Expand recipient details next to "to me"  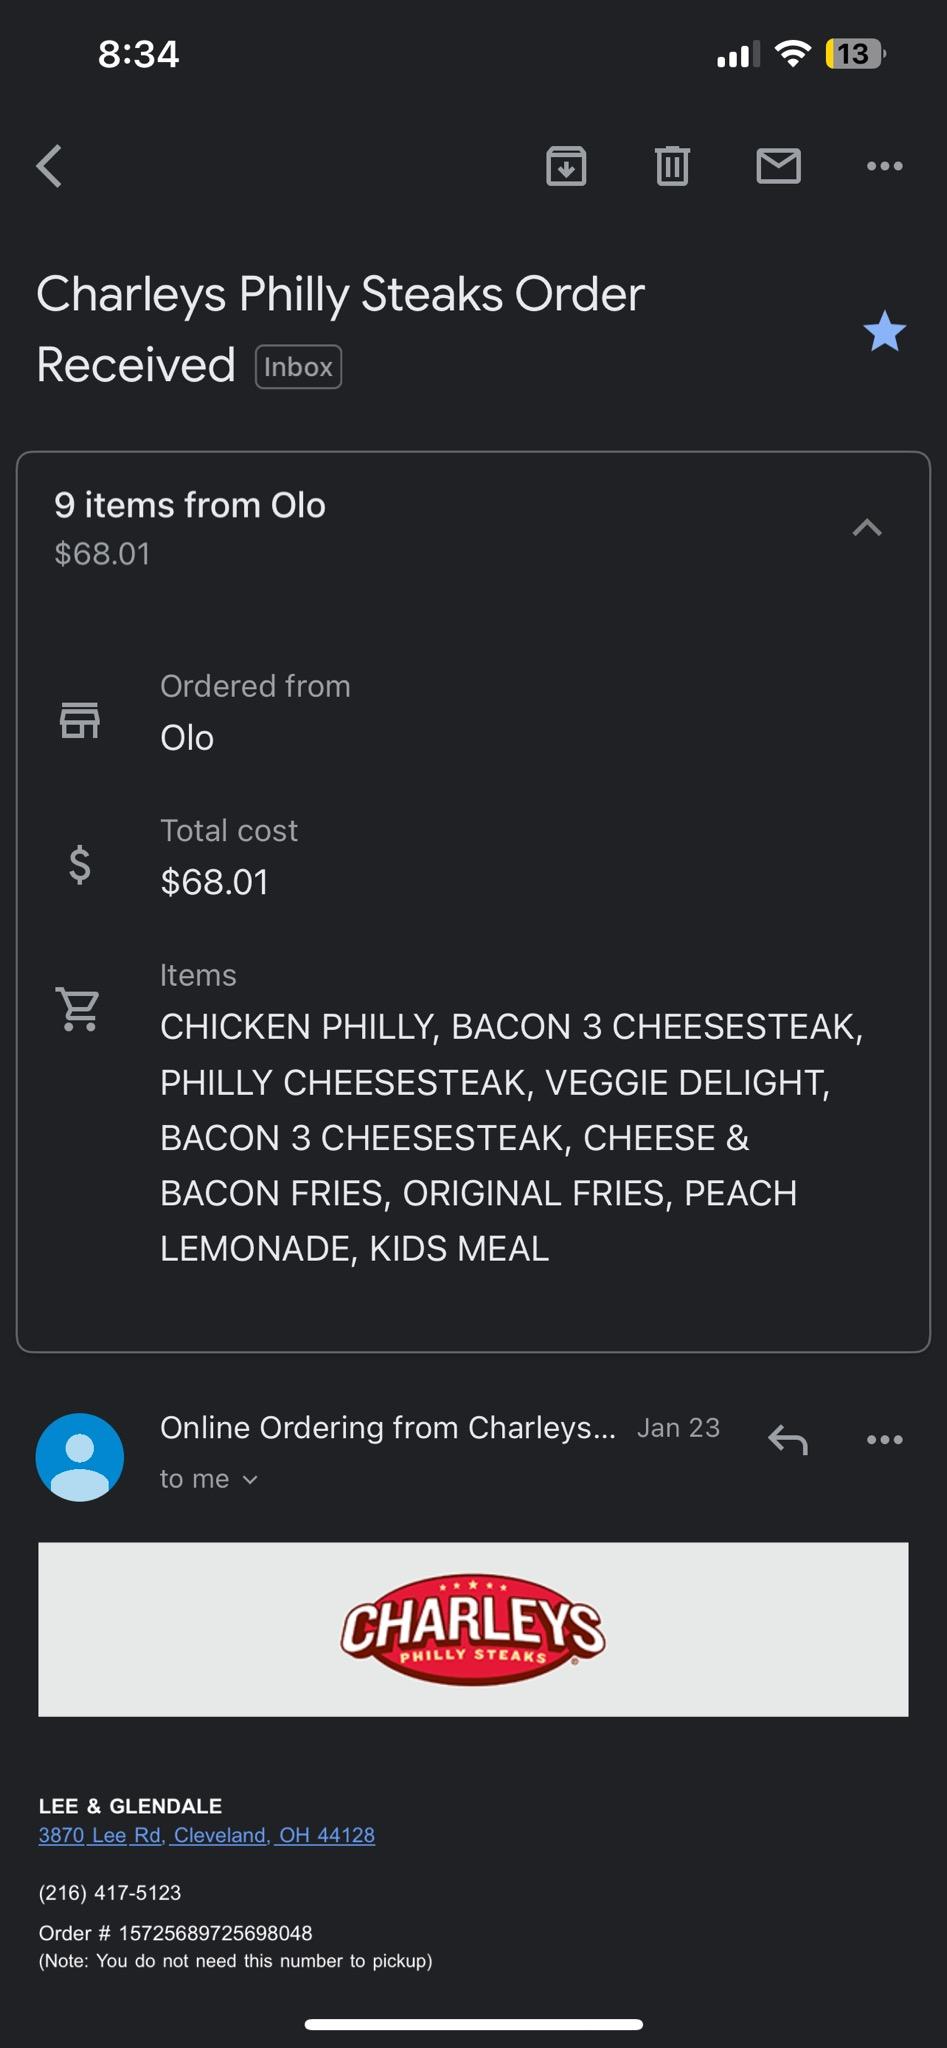pos(250,1480)
